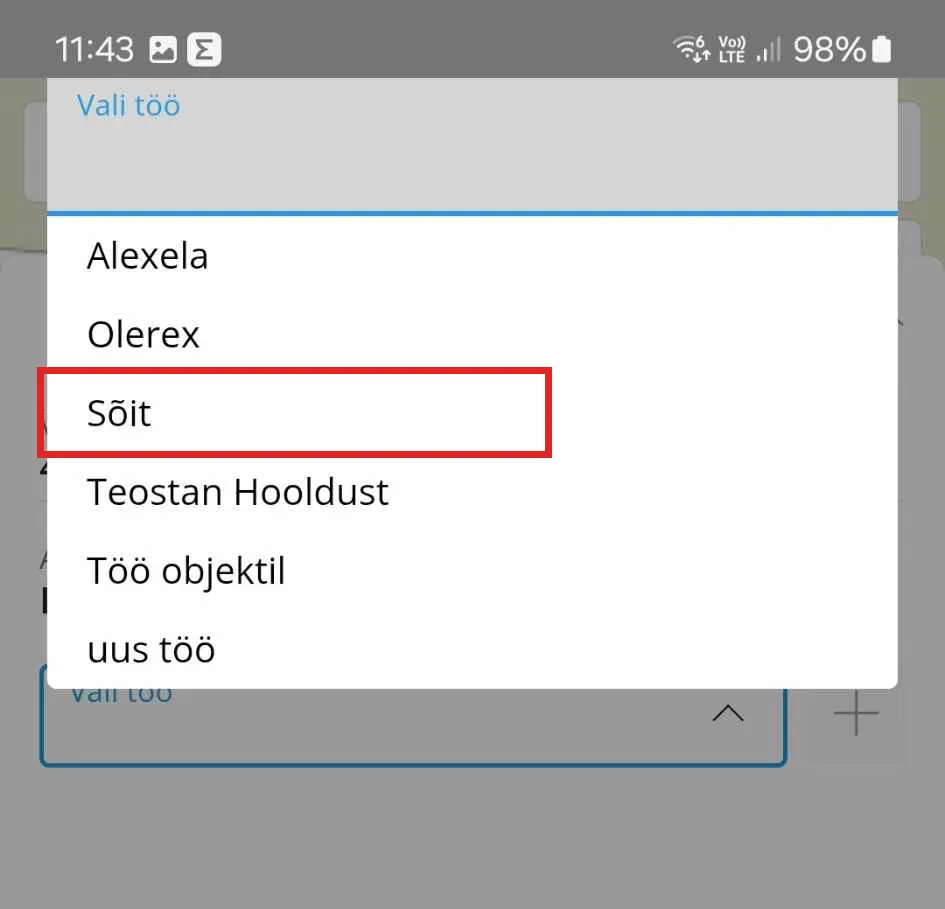Viewport: 945px width, 909px height.
Task: Select the highlighted Sõit option
Action: 120,413
